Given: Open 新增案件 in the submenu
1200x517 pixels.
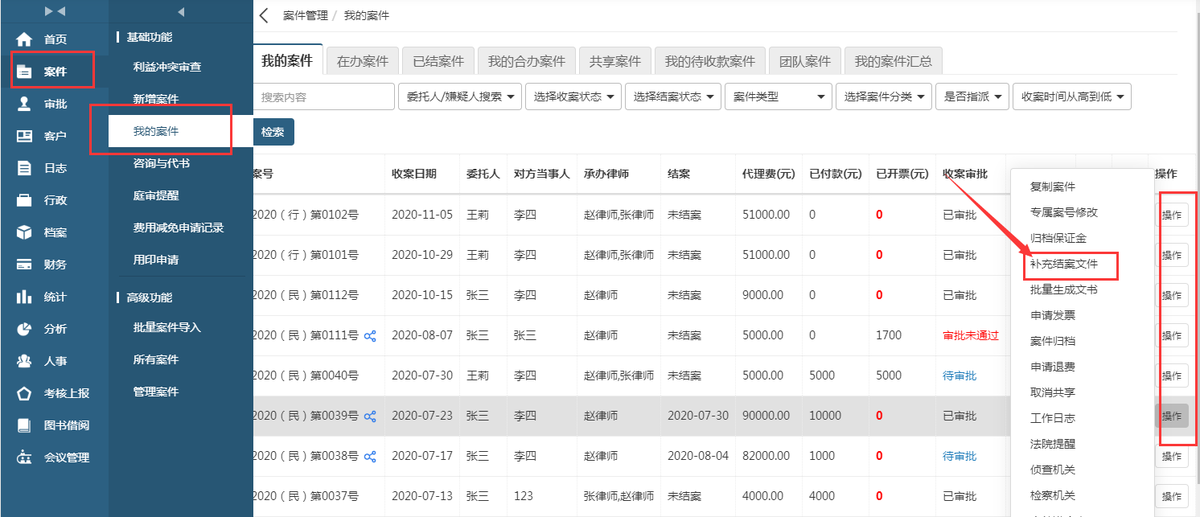Looking at the screenshot, I should (156, 100).
